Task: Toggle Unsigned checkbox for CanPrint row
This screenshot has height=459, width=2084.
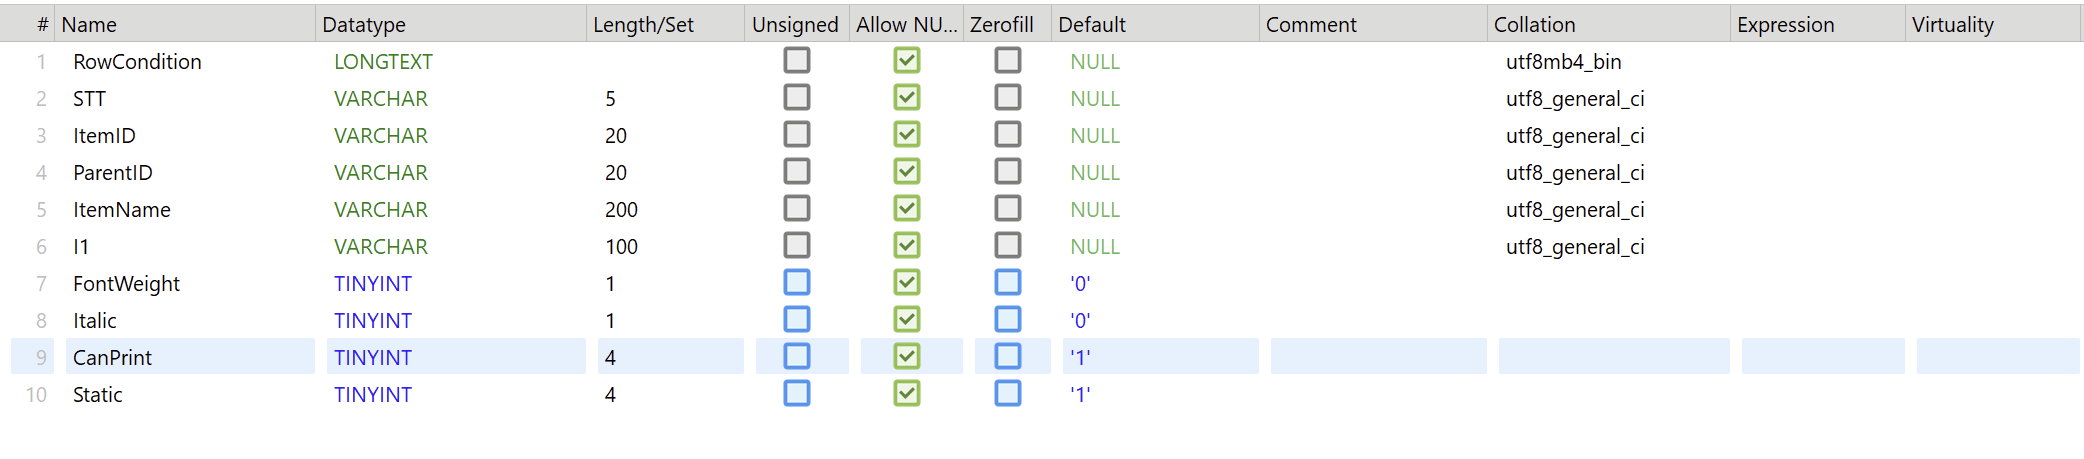Action: coord(796,357)
